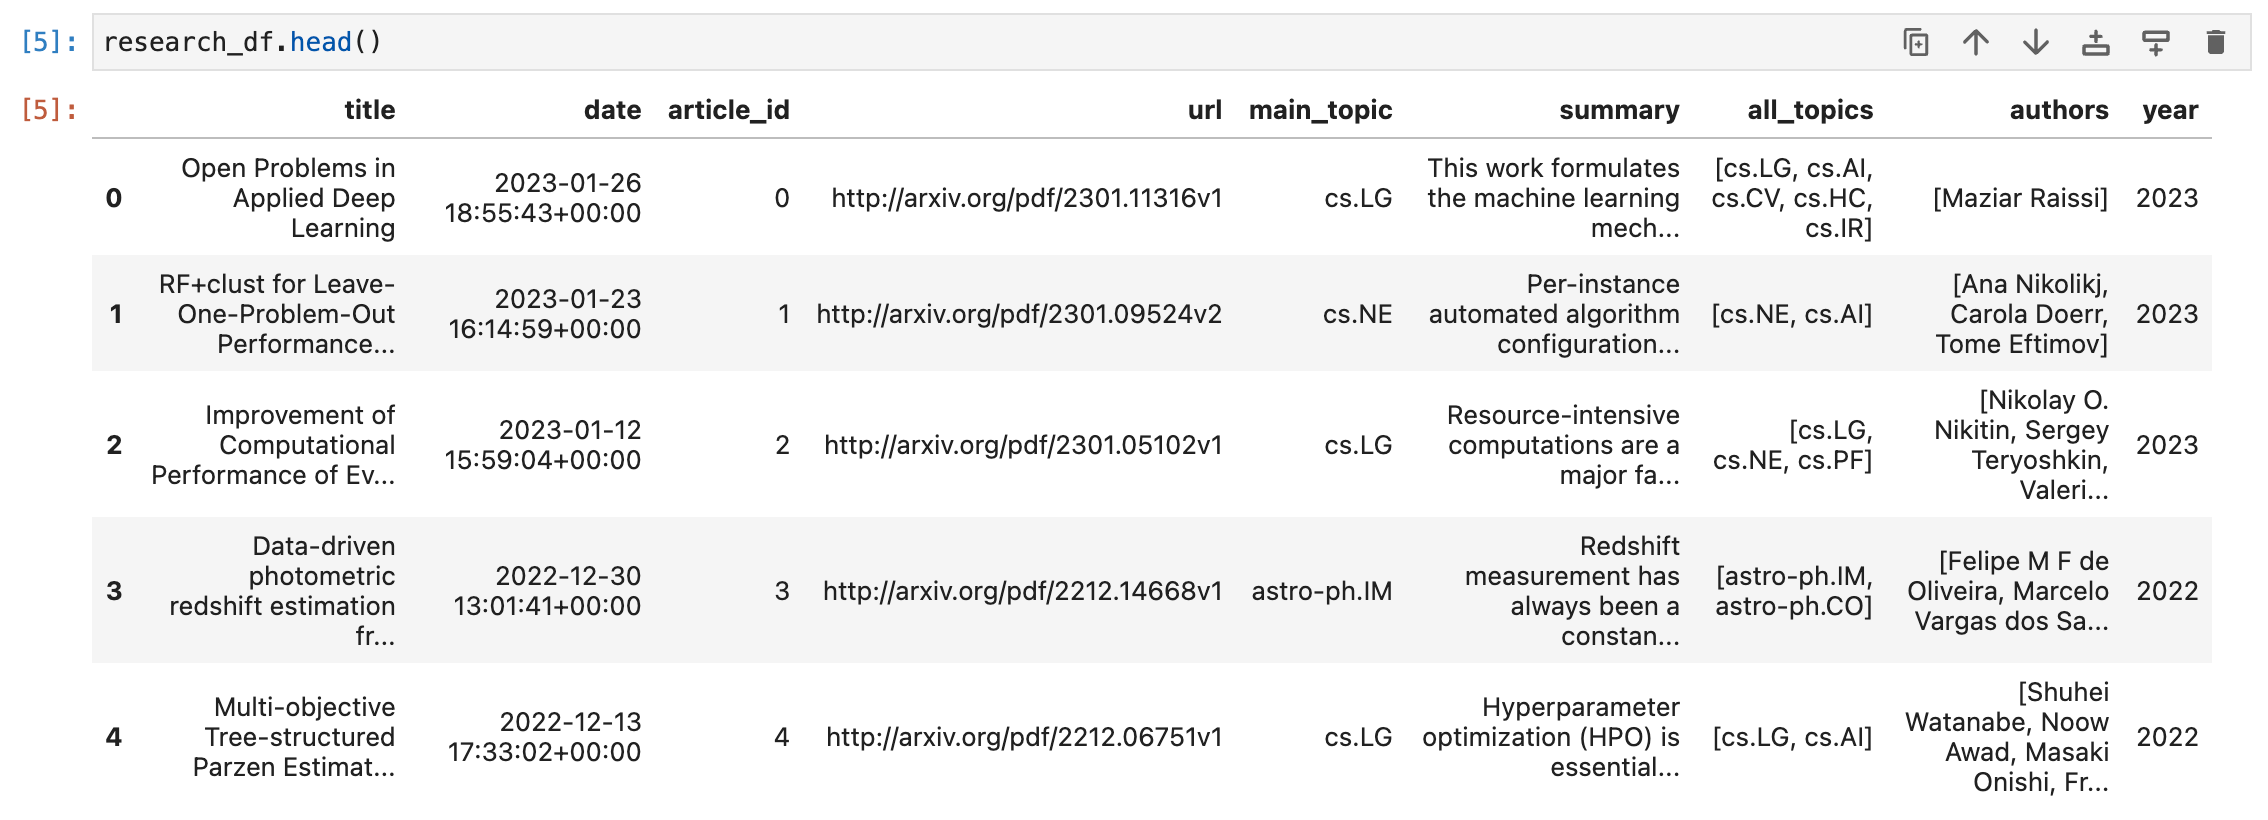Image resolution: width=2268 pixels, height=820 pixels.
Task: Move cell up with the arrow icon
Action: coord(1975,43)
